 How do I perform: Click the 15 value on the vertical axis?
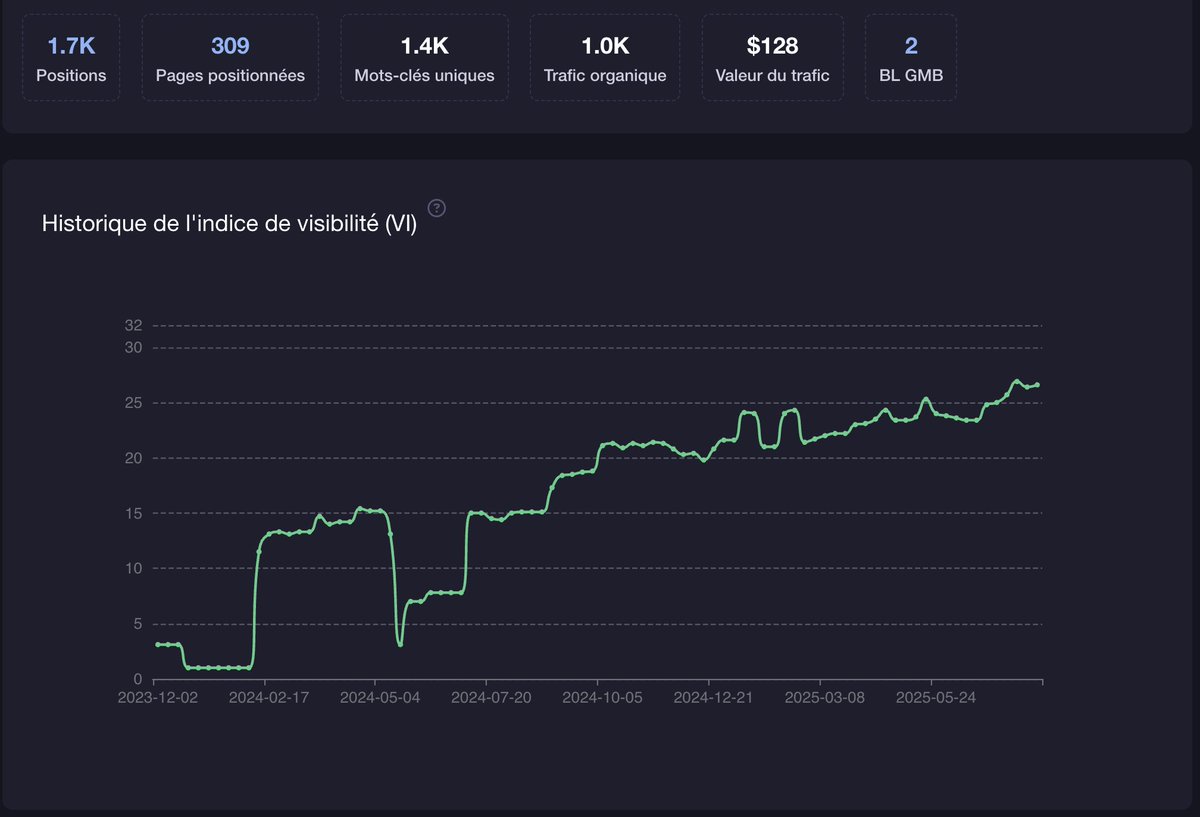134,514
